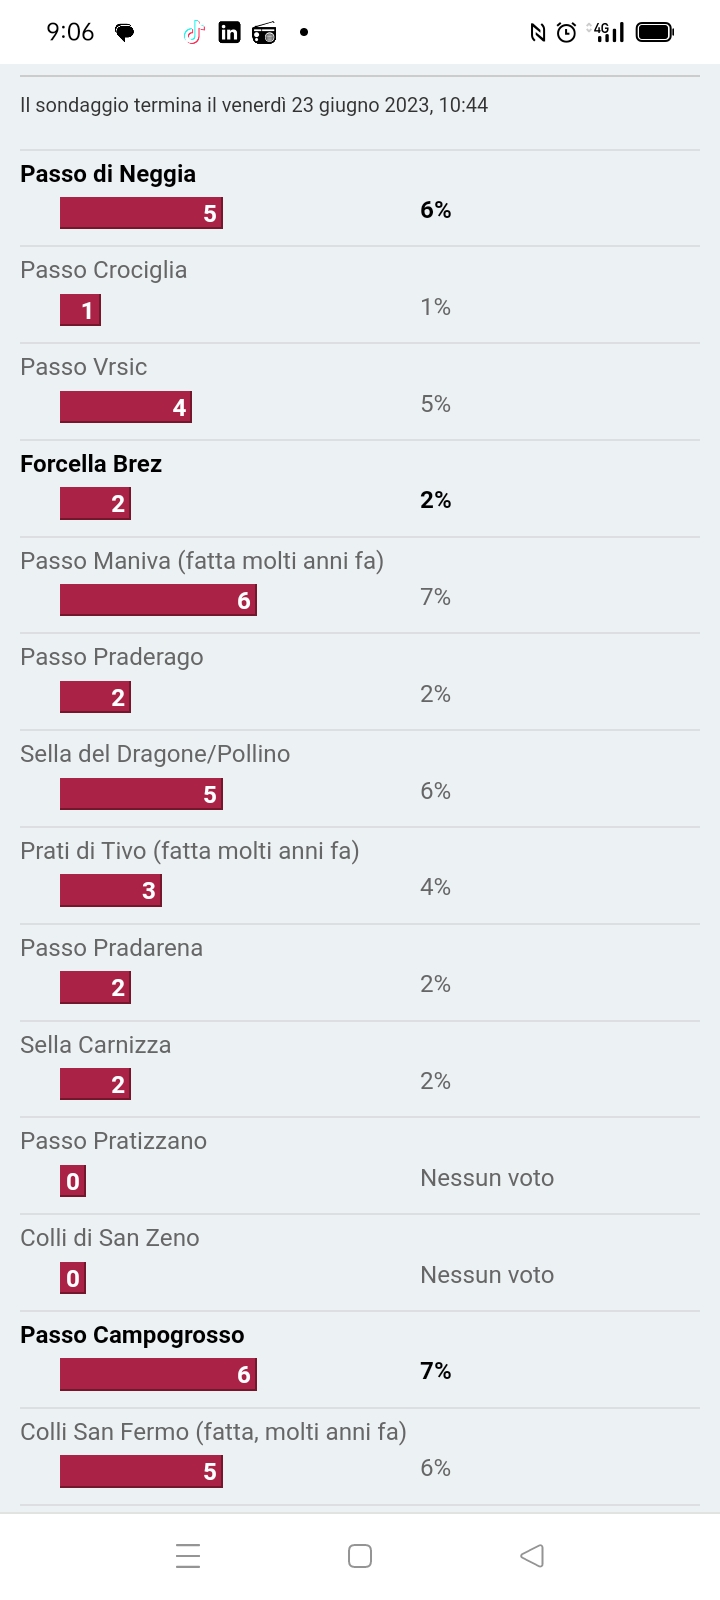Tap the Colli di San Zeno label
The image size is (720, 1600).
(x=110, y=1238)
